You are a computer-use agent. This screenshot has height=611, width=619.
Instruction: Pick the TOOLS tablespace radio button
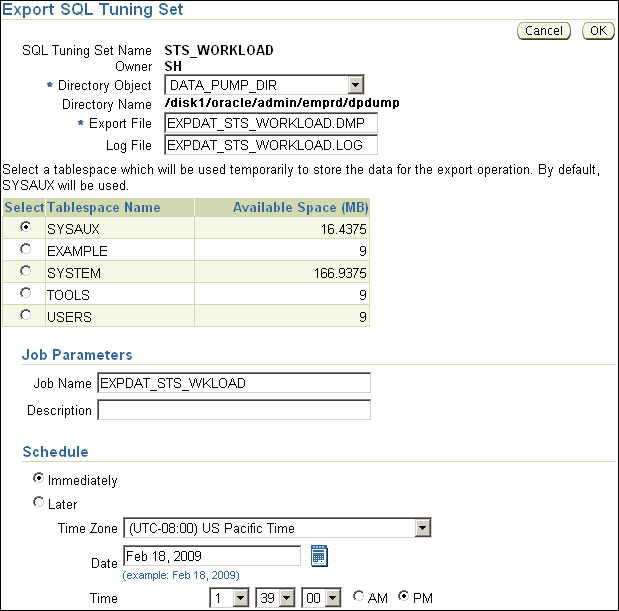pos(25,294)
